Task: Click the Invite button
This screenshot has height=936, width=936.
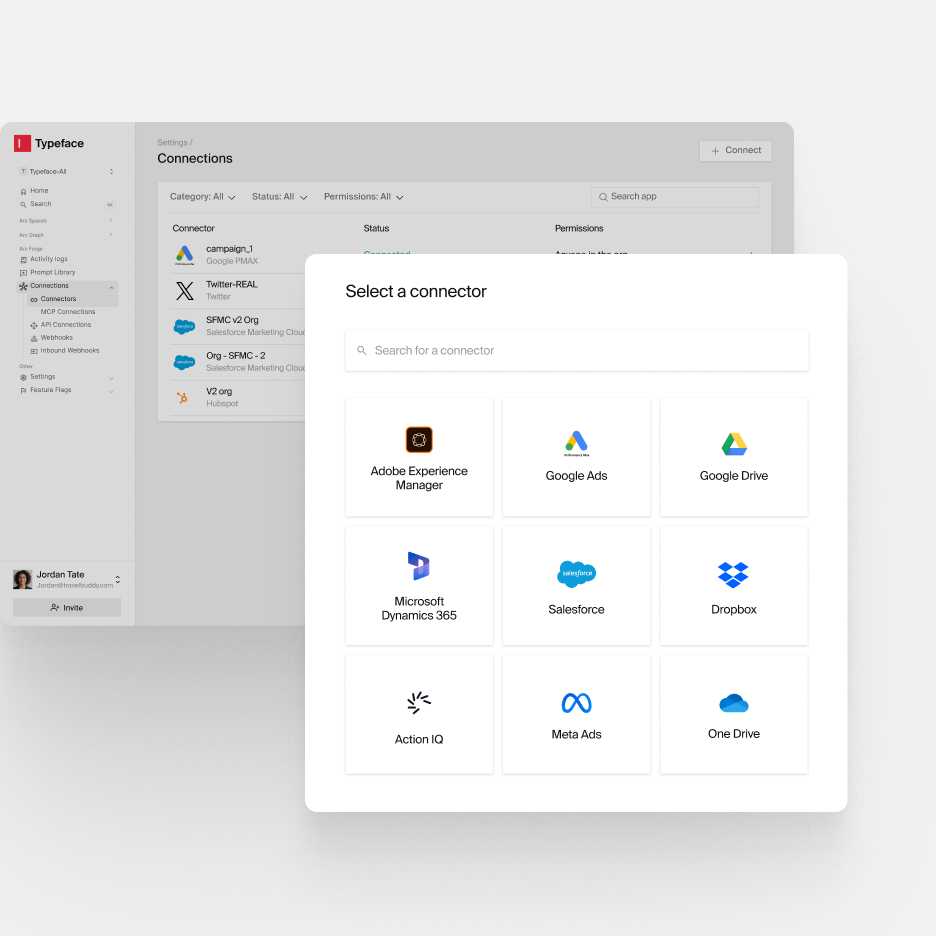Action: coord(67,608)
